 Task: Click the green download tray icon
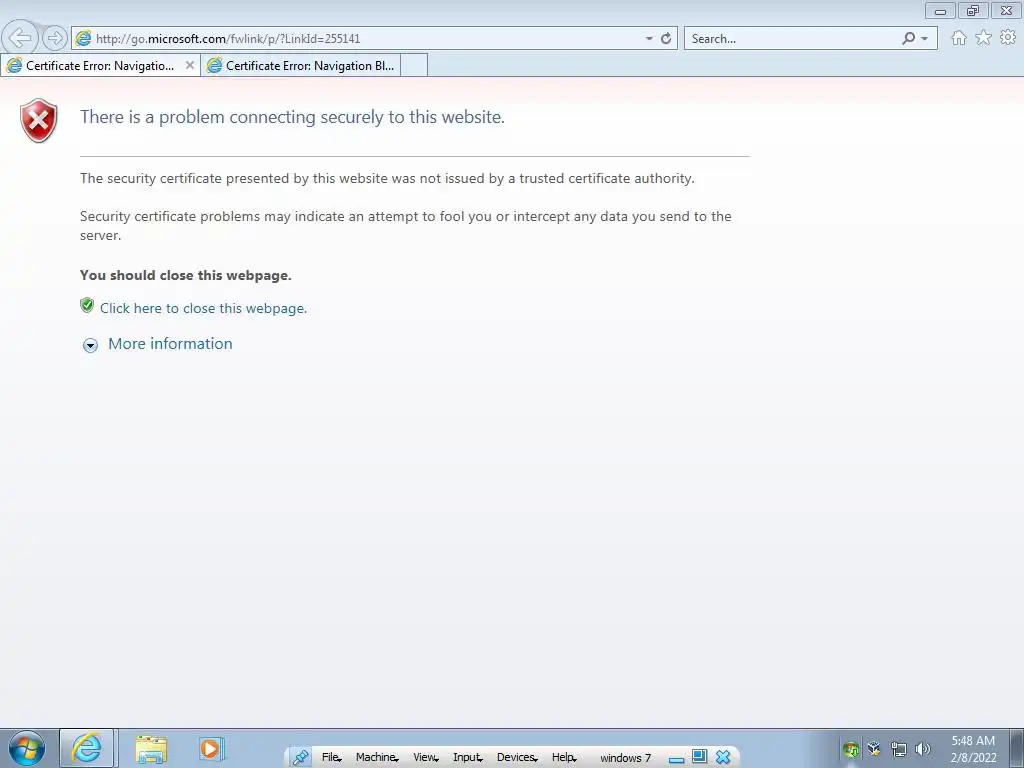pos(850,749)
